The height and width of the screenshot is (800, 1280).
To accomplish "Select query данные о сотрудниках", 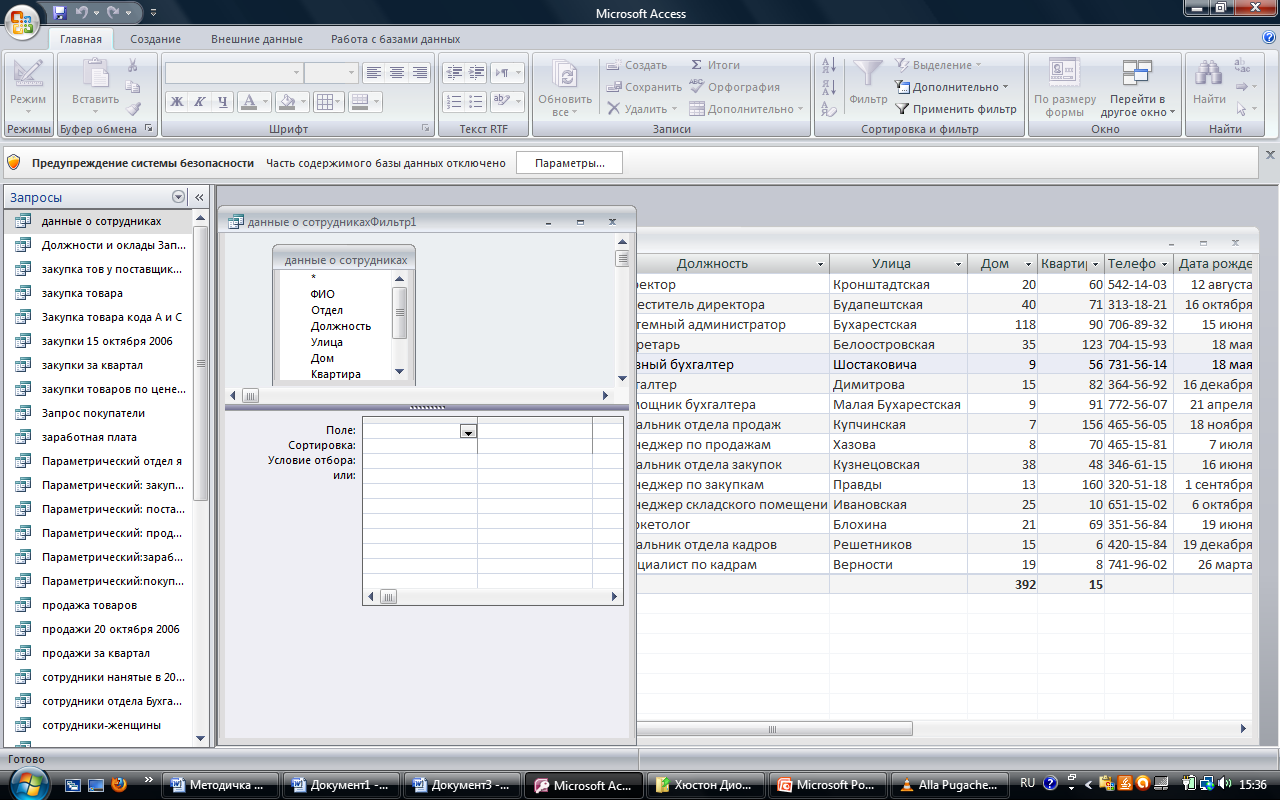I will 99,221.
